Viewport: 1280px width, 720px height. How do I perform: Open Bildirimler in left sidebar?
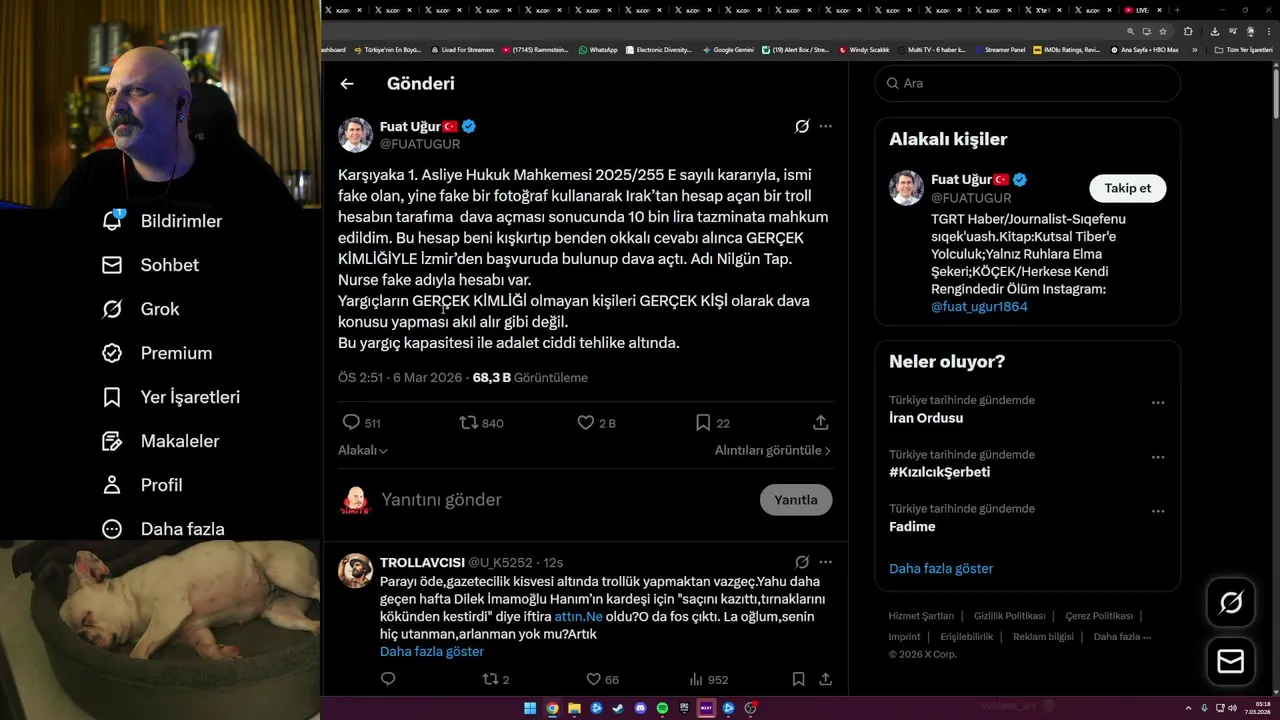[162, 221]
